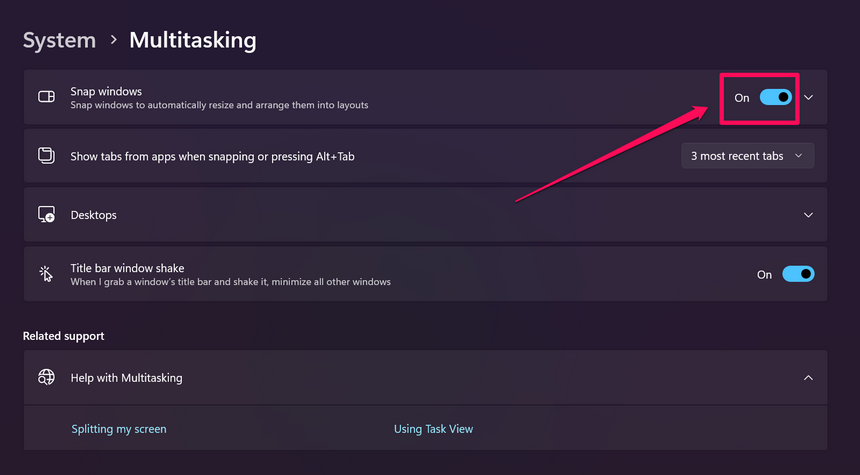
Task: Open the Using Task View link
Action: pos(433,429)
